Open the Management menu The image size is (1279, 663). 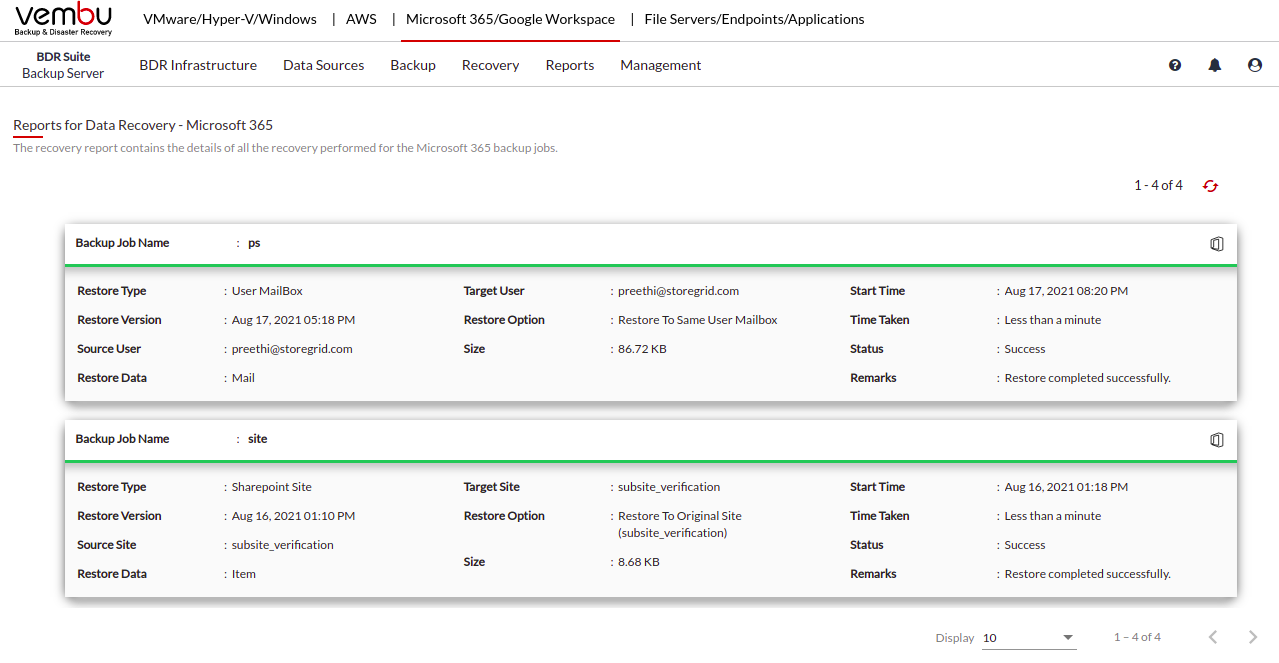[660, 65]
